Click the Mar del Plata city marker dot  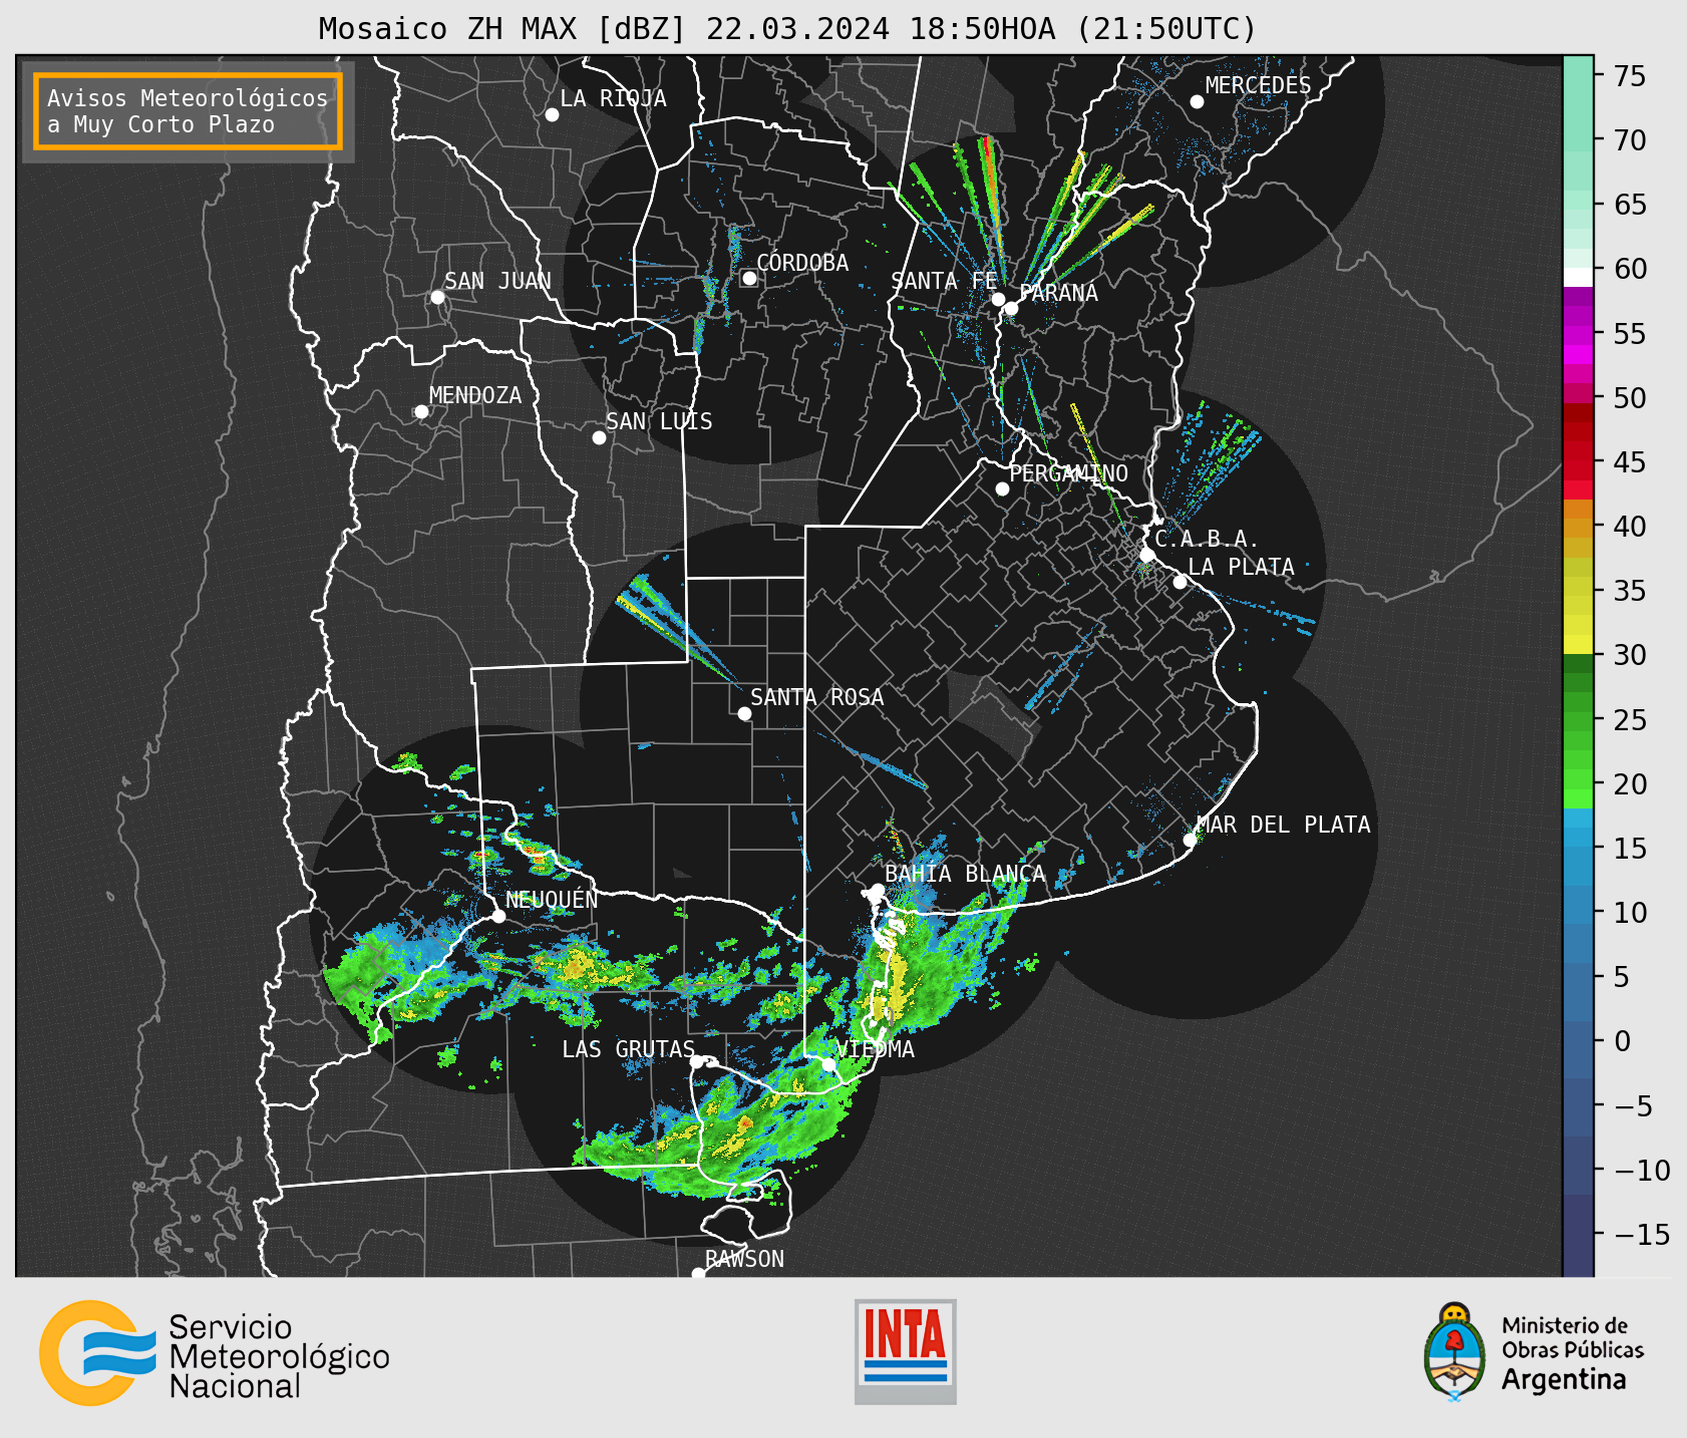pos(1190,840)
